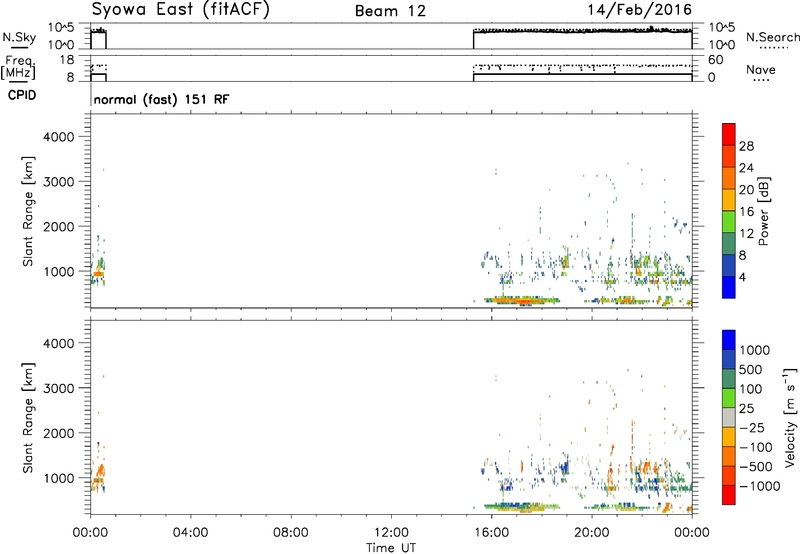The width and height of the screenshot is (800, 554).
Task: Click the orange echo band near 17:00 in power panel
Action: [x=521, y=301]
